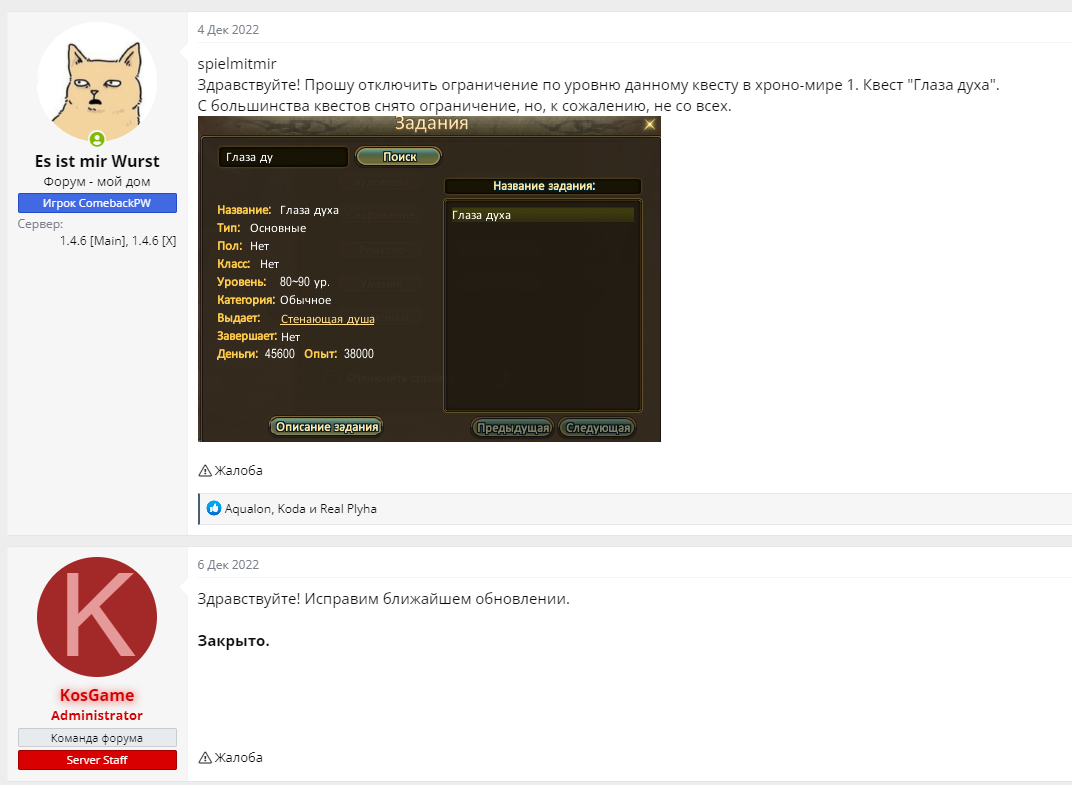Click the red K avatar of KosGame
This screenshot has width=1072, height=785.
tap(97, 617)
